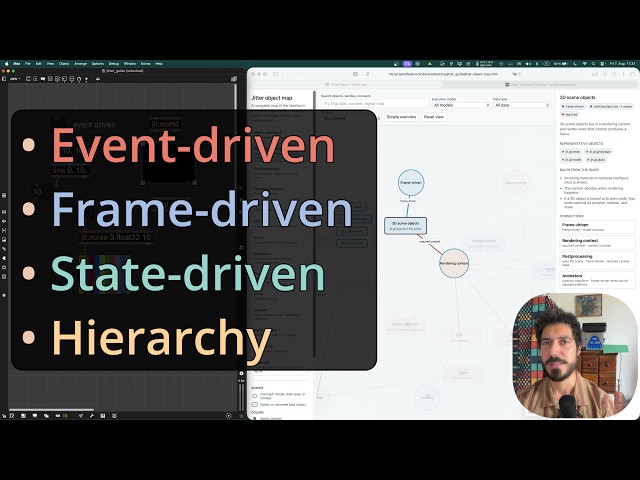Click the date and time in menu bar
Image resolution: width=640 pixels, height=480 pixels.
coord(623,64)
